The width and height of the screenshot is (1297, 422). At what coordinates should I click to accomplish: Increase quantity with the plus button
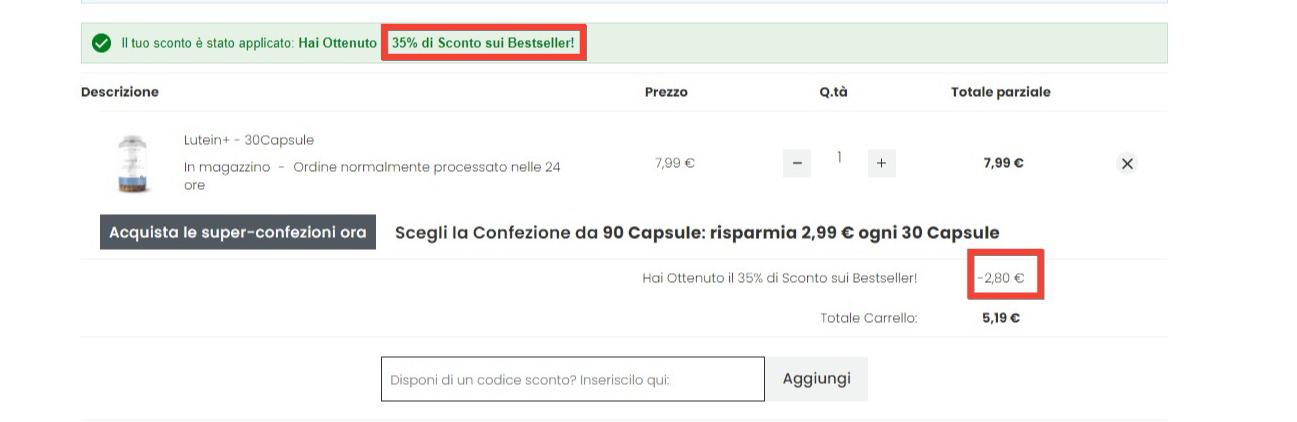coord(881,164)
